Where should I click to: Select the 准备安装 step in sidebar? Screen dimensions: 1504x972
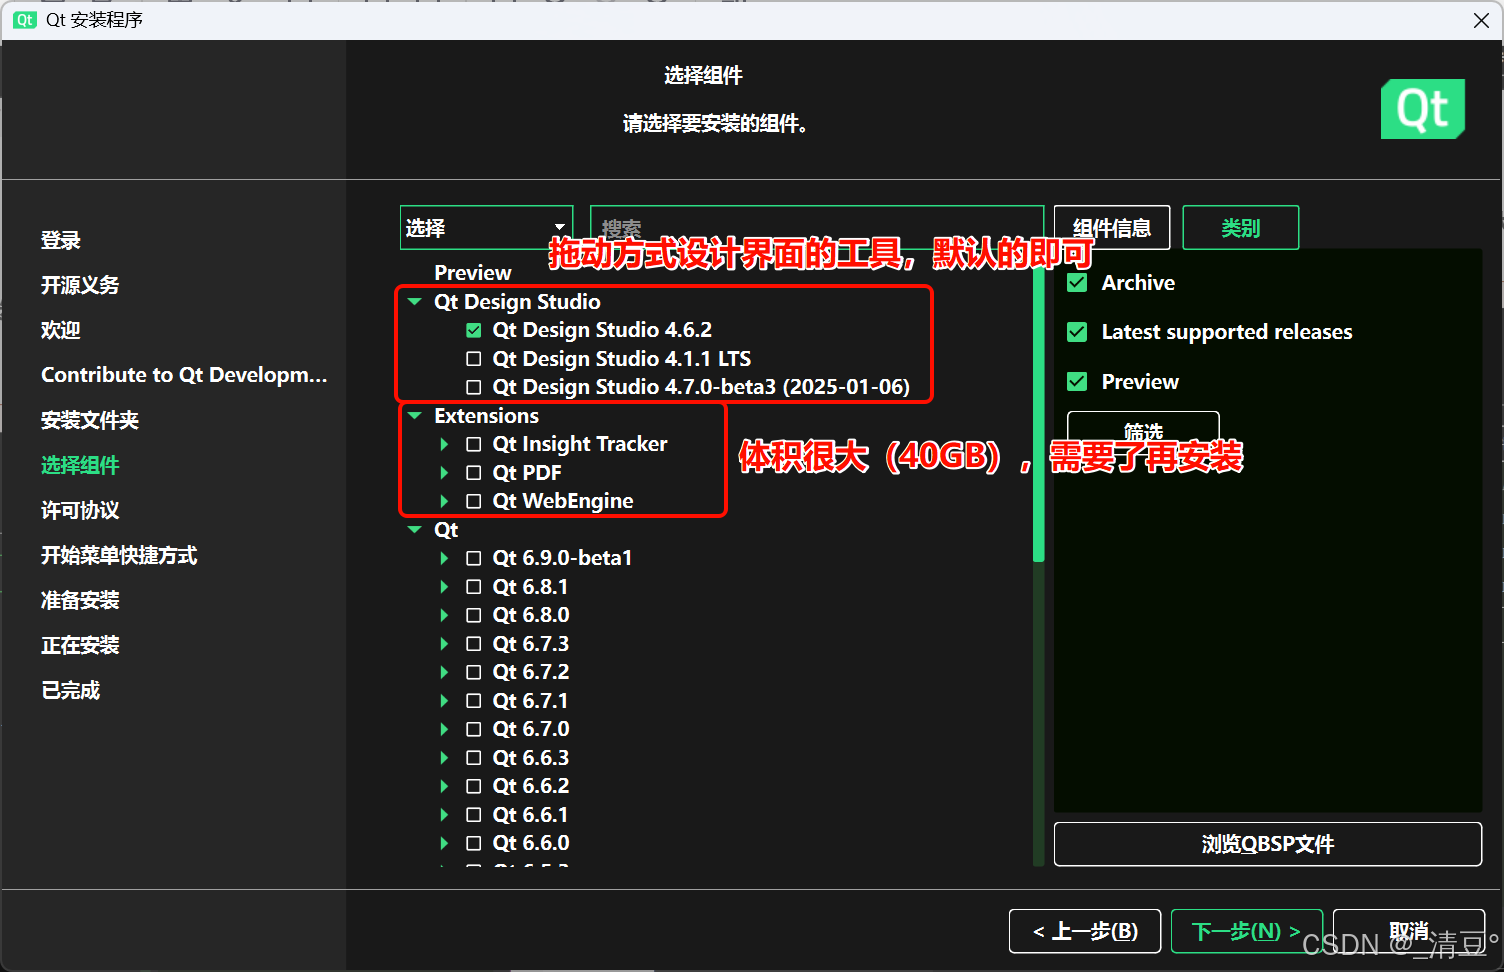80,600
